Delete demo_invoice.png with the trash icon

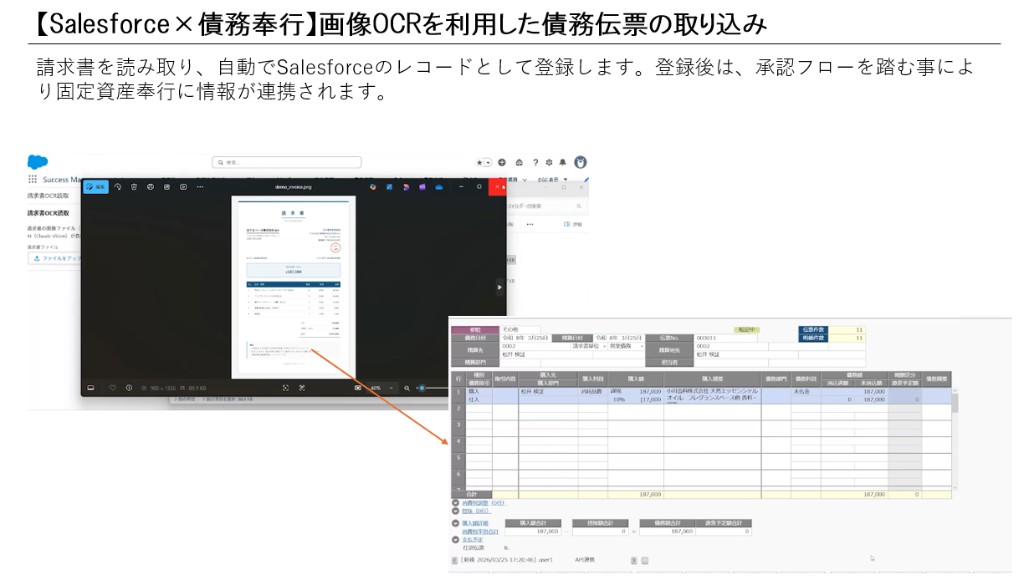(x=132, y=186)
